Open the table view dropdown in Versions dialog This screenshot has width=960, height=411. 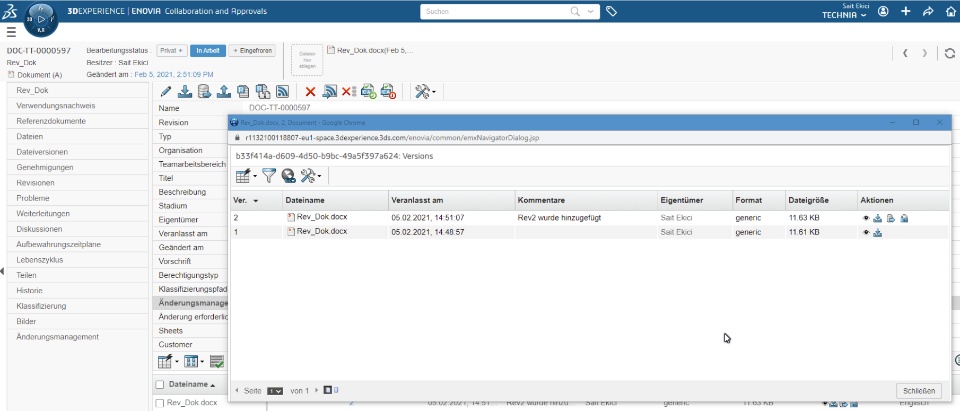pos(246,176)
